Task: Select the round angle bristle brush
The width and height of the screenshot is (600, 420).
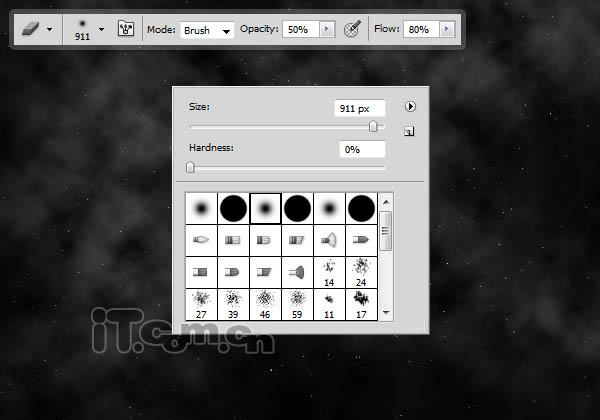Action: (x=297, y=240)
